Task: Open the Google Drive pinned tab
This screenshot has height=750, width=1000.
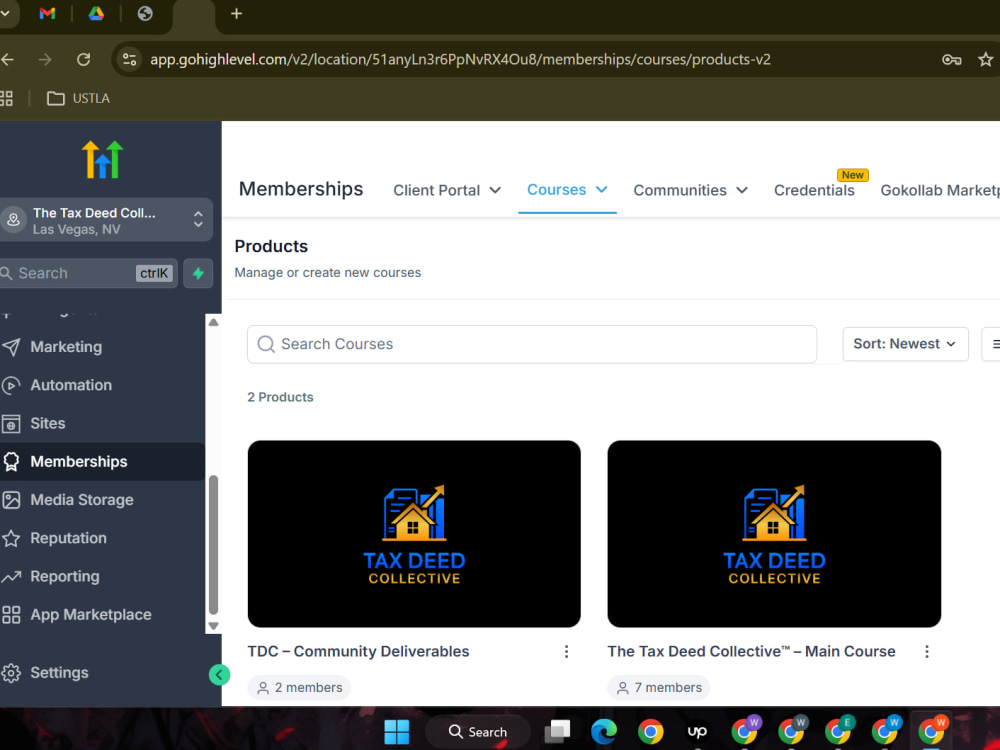Action: pyautogui.click(x=96, y=13)
